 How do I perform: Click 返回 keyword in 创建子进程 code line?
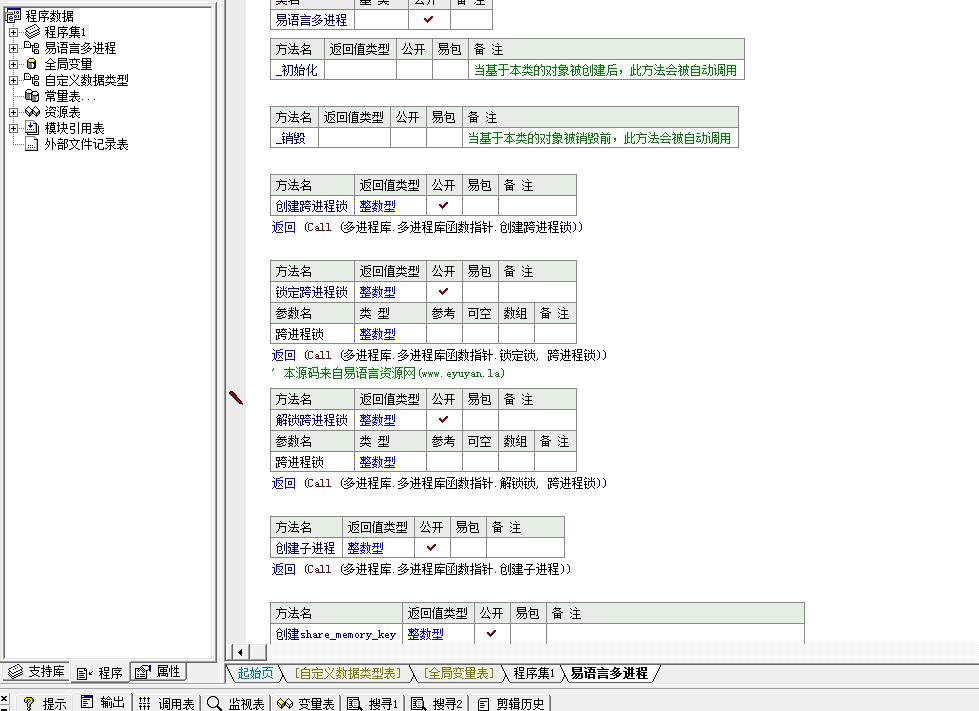point(283,569)
